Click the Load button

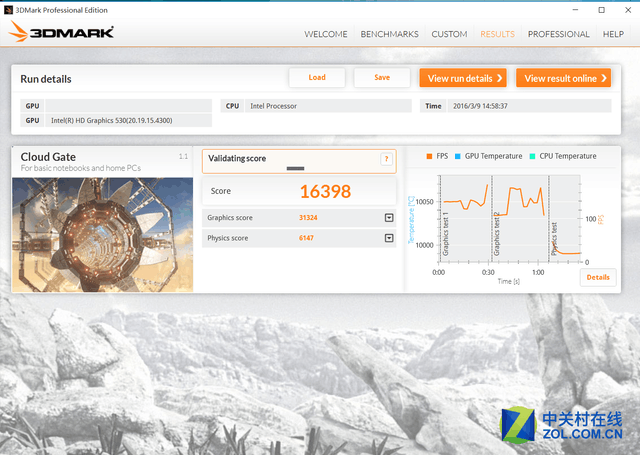pos(317,78)
